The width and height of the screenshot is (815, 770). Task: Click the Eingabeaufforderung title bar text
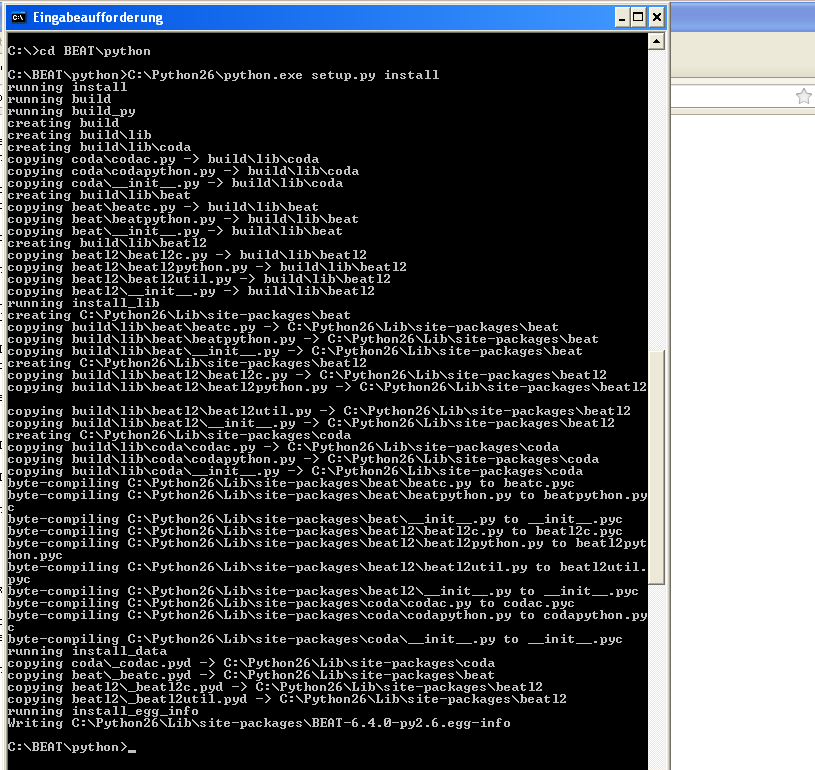pyautogui.click(x=98, y=17)
